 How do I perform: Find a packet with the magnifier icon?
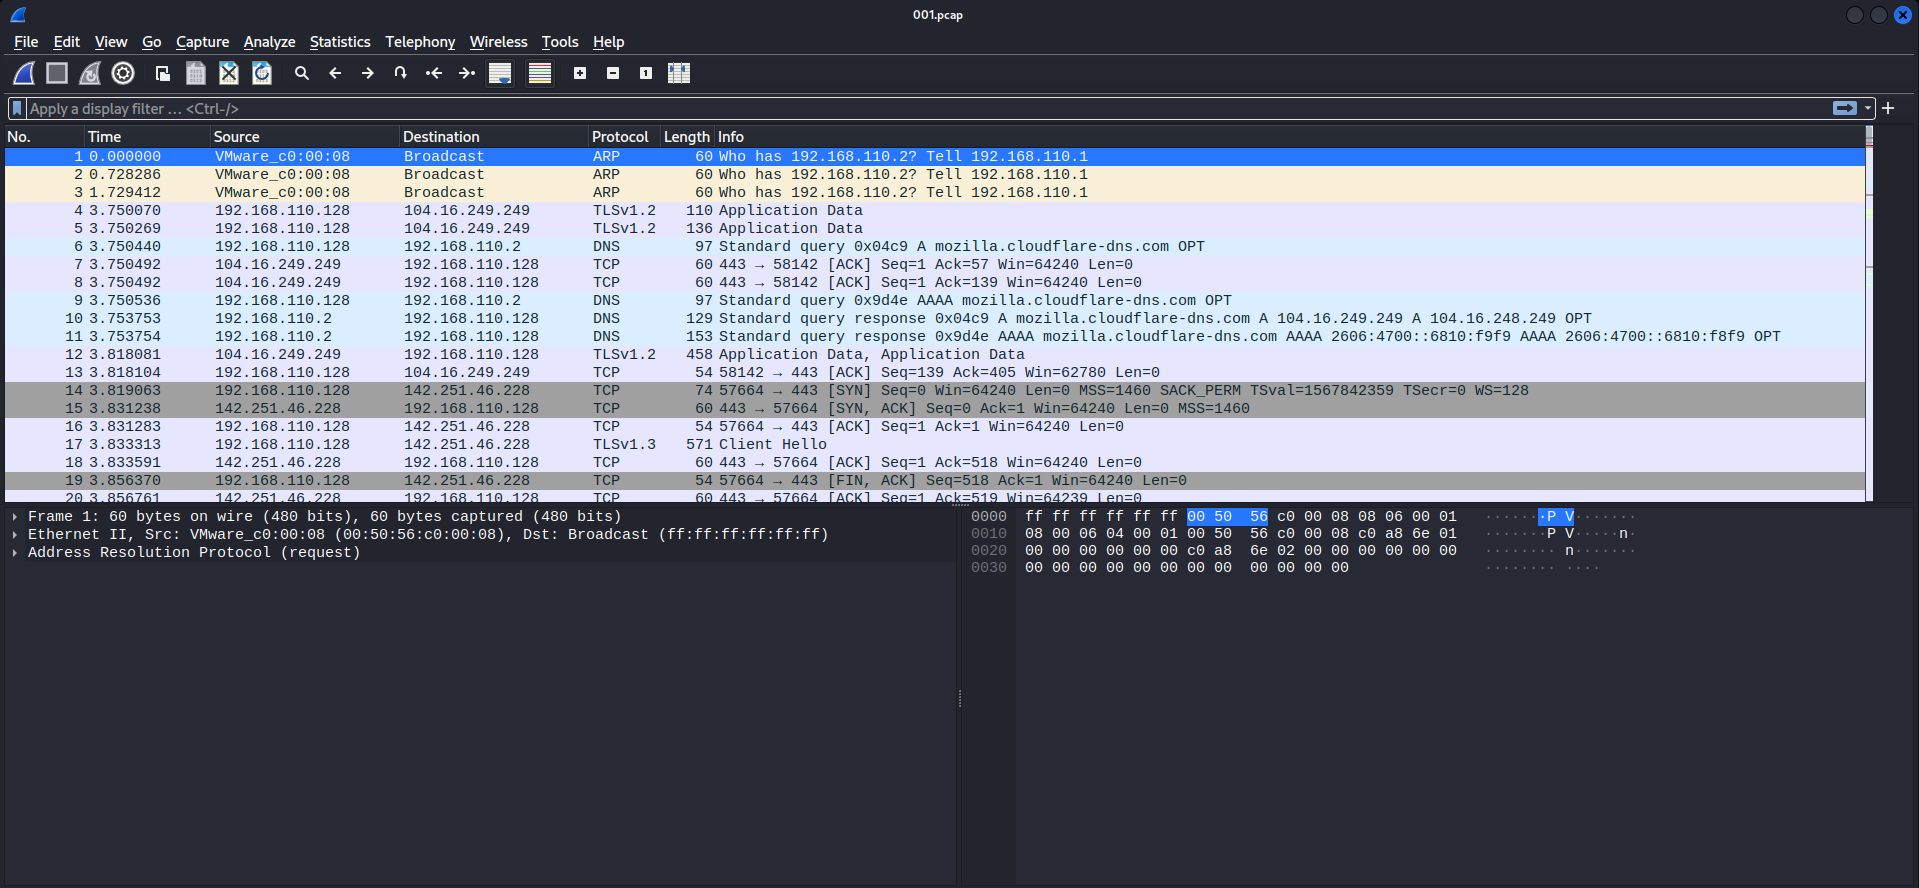pos(302,73)
